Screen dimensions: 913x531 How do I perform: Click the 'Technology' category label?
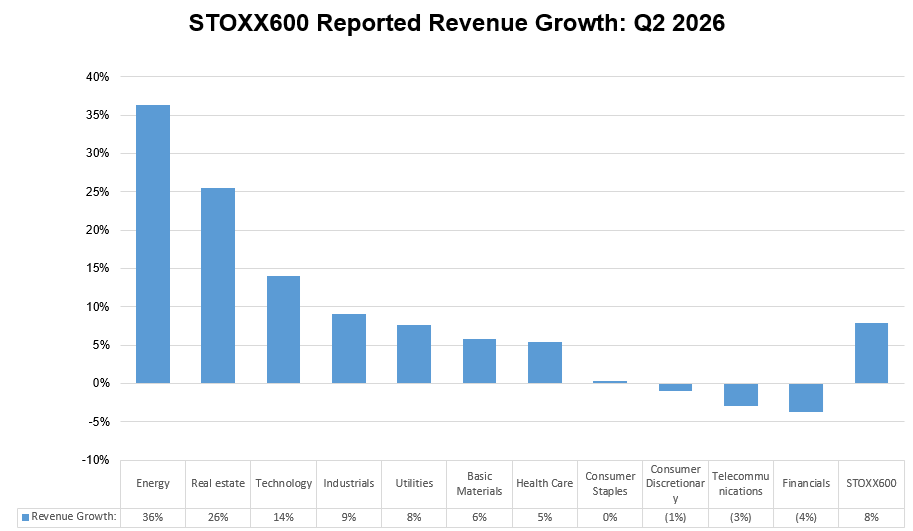pos(284,483)
